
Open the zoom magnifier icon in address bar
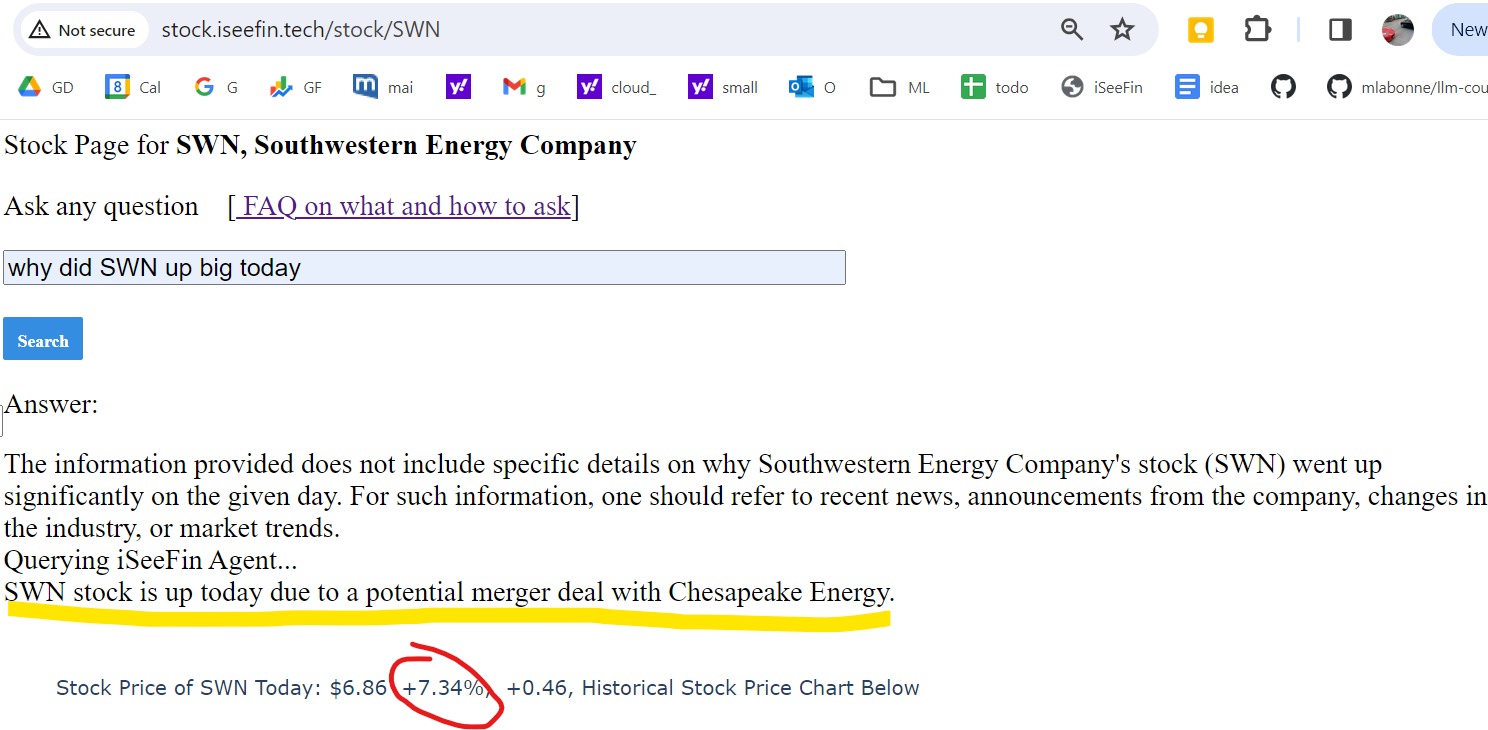pyautogui.click(x=1071, y=30)
